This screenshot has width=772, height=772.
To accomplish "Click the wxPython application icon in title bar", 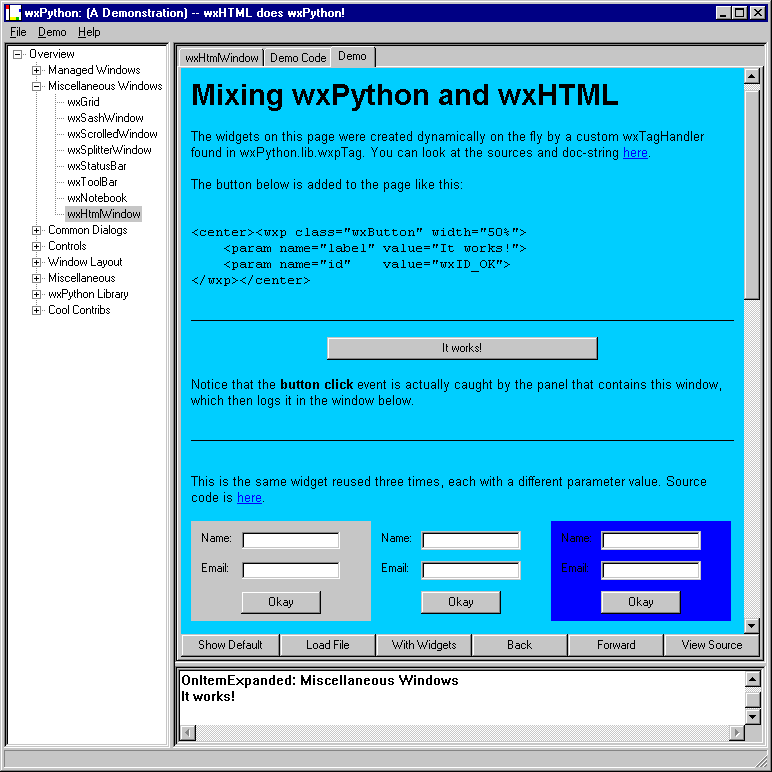I will click(x=13, y=13).
